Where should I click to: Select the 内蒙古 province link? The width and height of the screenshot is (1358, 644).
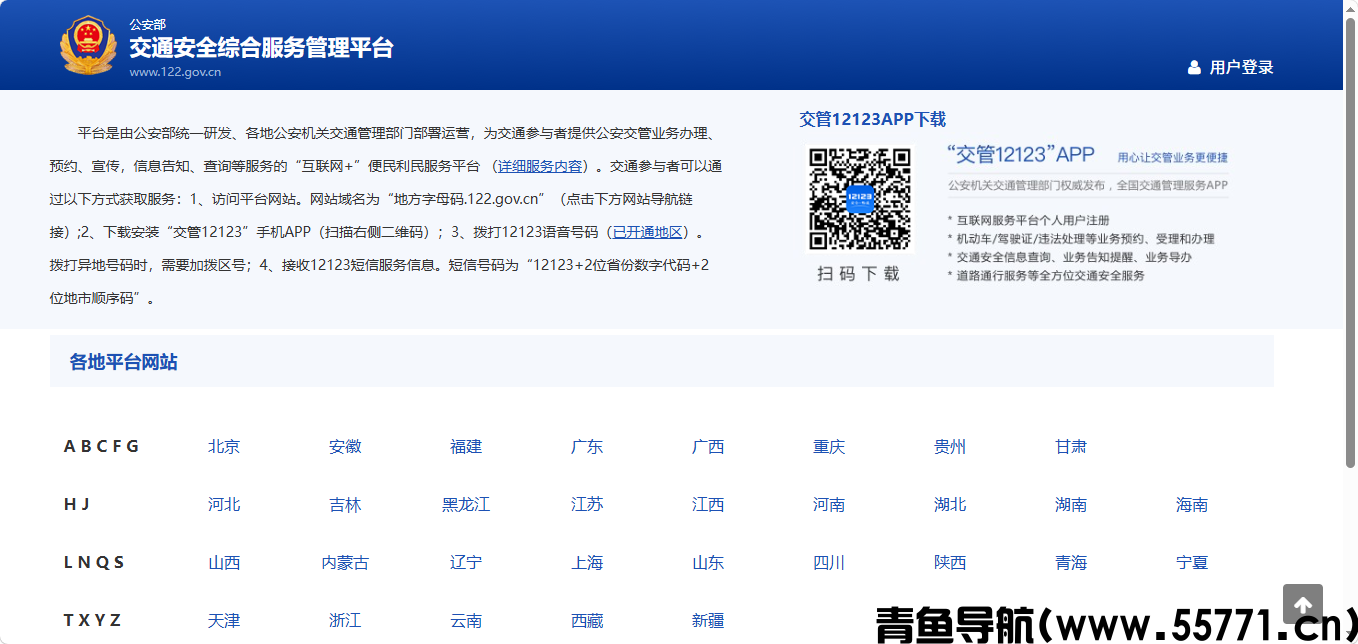[345, 563]
